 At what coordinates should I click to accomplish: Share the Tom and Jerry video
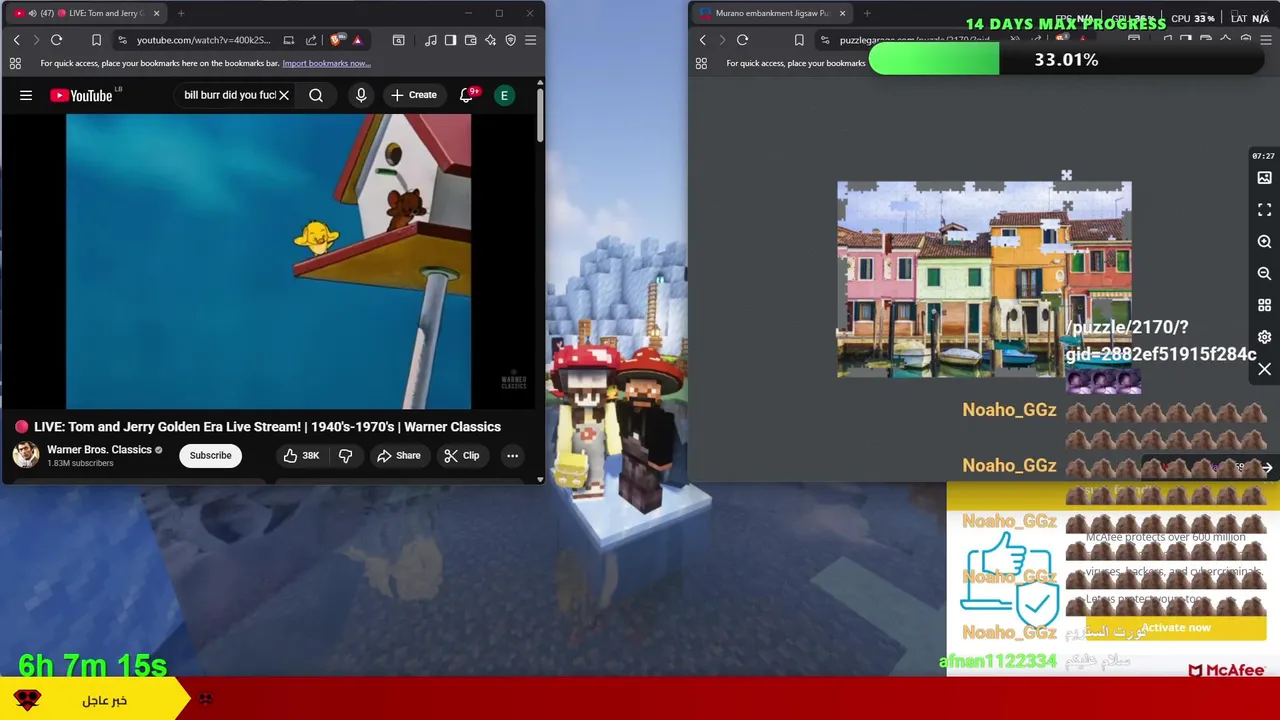click(x=398, y=456)
